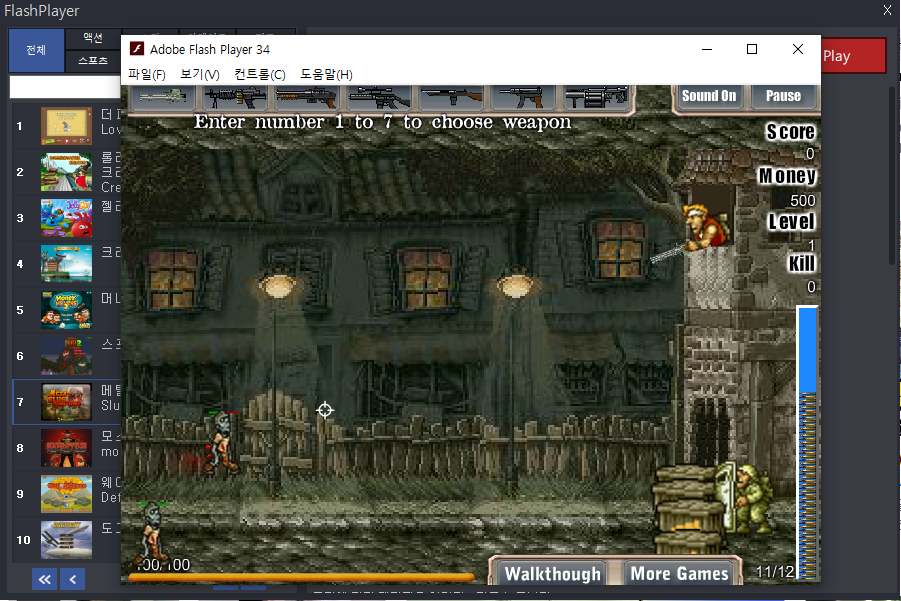The height and width of the screenshot is (601, 901).
Task: Select the second weapon machine gun icon
Action: [x=235, y=97]
